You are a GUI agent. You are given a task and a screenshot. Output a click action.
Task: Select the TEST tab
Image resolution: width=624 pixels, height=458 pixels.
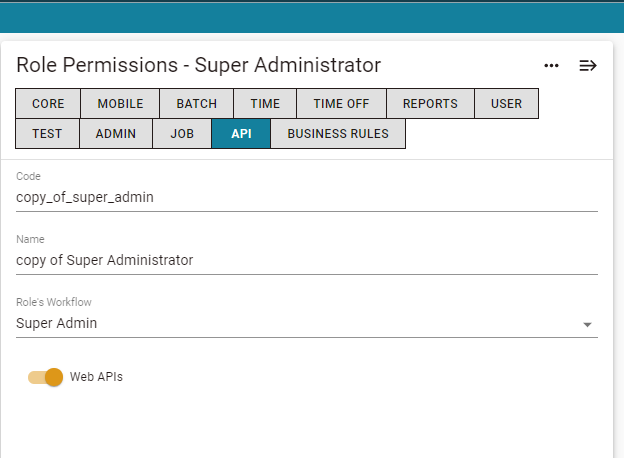click(47, 134)
